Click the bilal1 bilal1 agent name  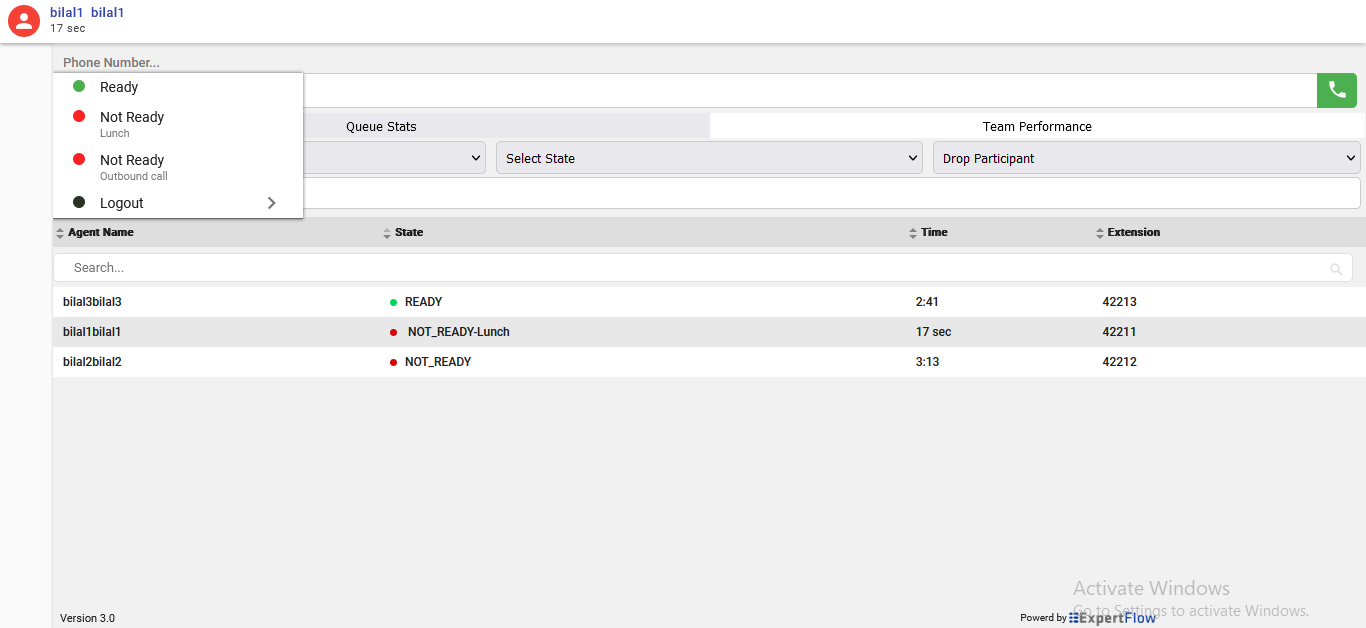point(87,13)
